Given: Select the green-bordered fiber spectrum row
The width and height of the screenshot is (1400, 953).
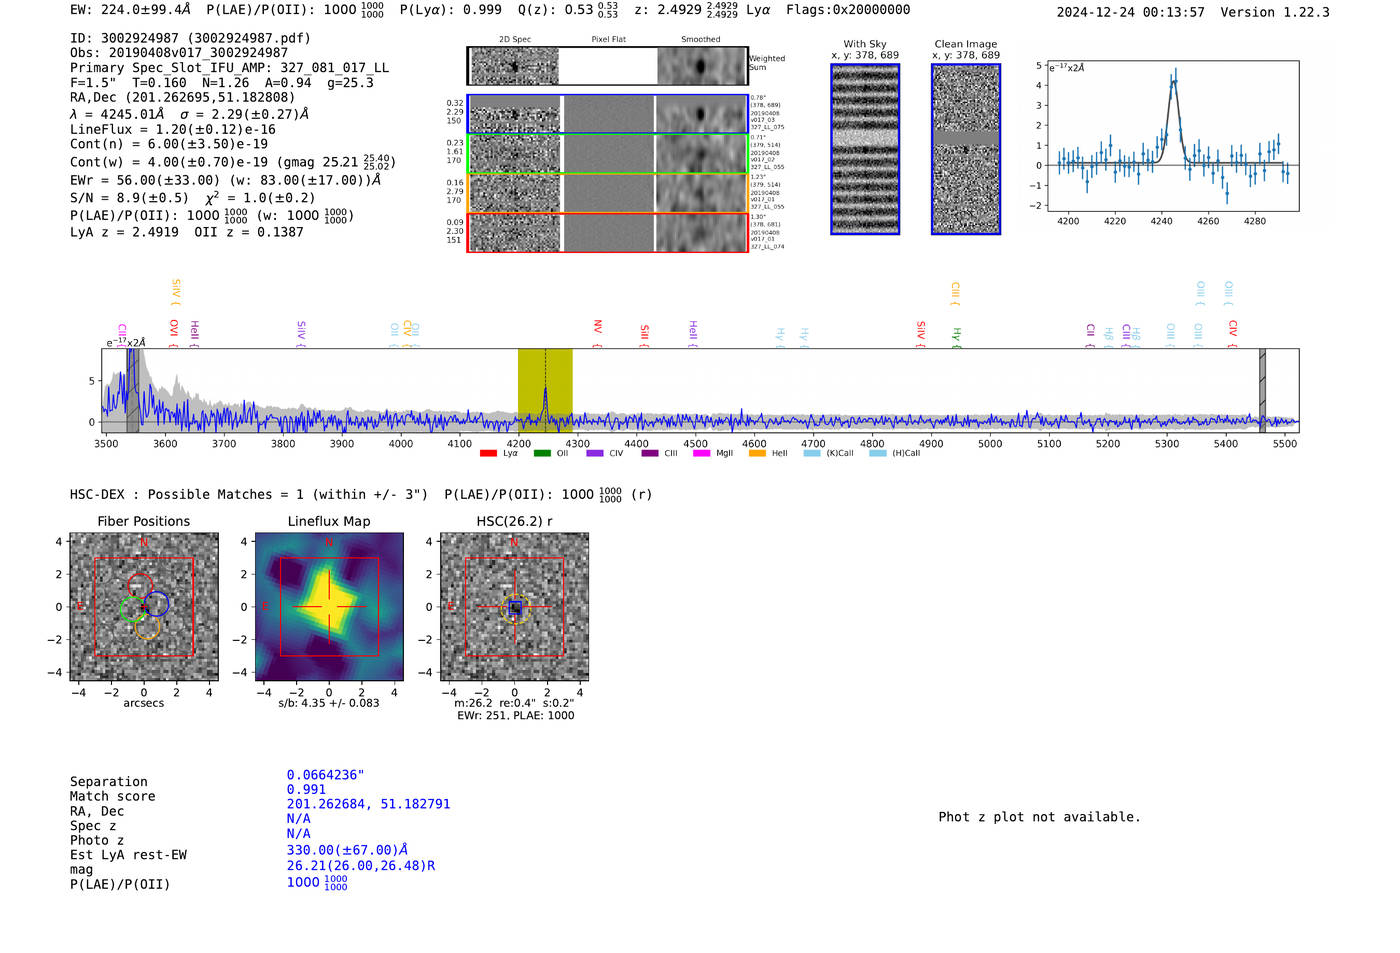Looking at the screenshot, I should (x=607, y=154).
